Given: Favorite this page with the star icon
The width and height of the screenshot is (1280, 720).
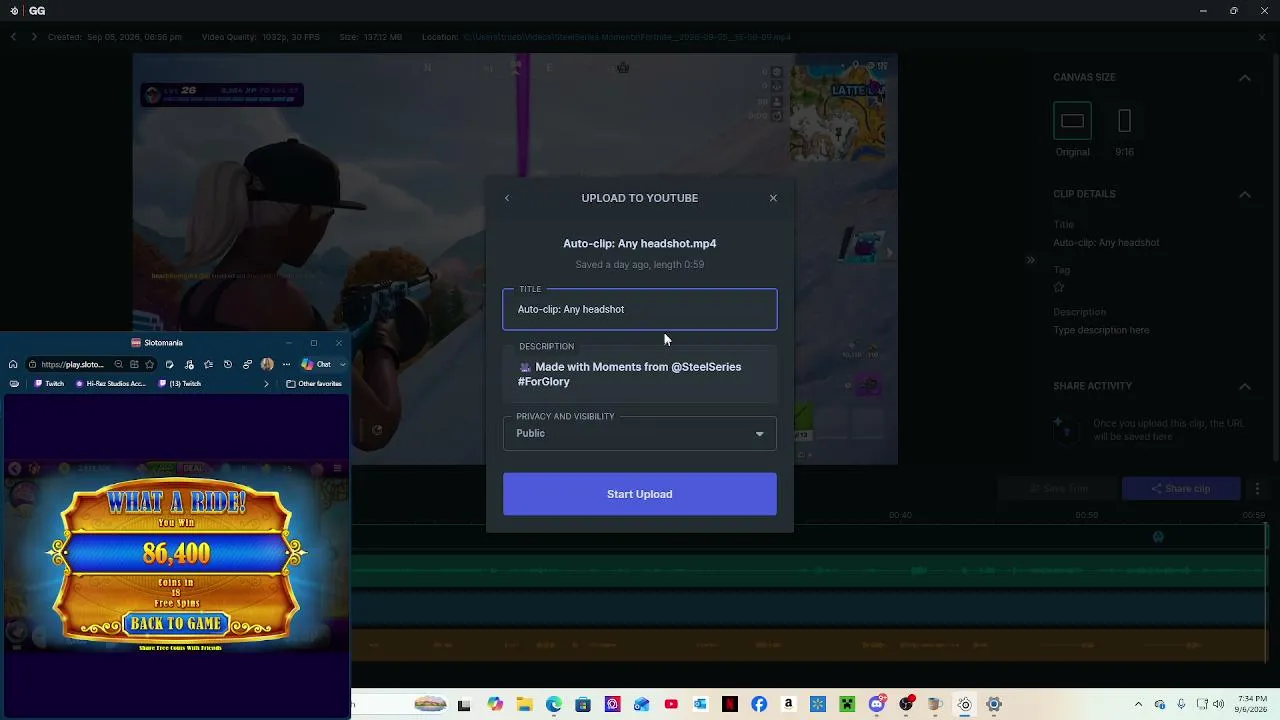Looking at the screenshot, I should (x=150, y=365).
